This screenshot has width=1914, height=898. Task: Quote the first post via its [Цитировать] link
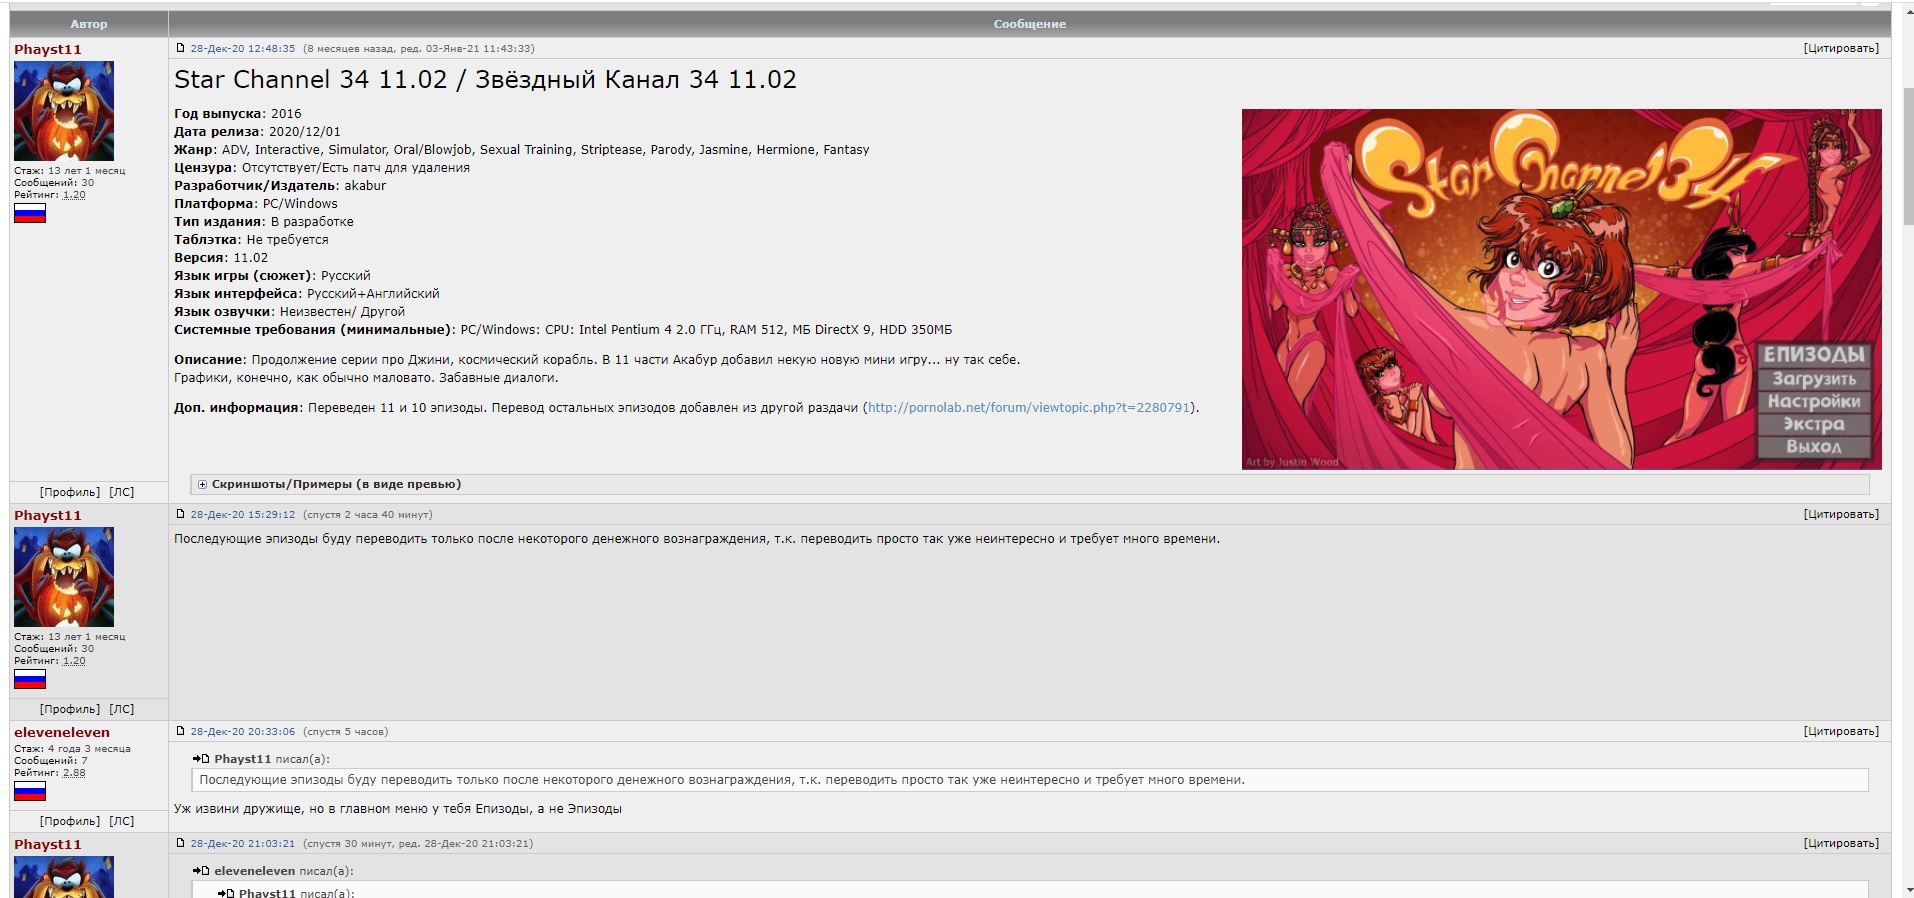click(1841, 48)
